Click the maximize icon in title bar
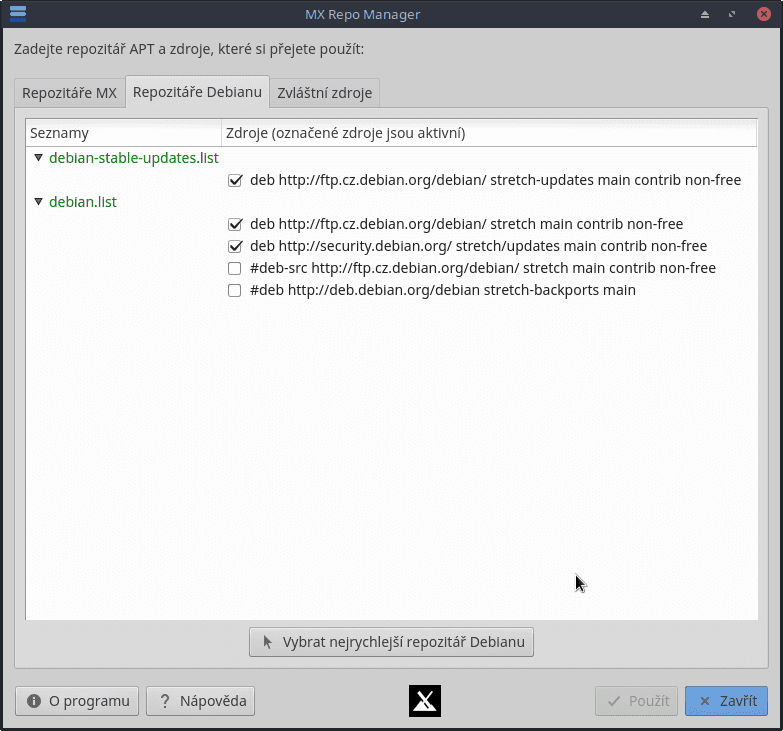Image resolution: width=783 pixels, height=731 pixels. (732, 14)
